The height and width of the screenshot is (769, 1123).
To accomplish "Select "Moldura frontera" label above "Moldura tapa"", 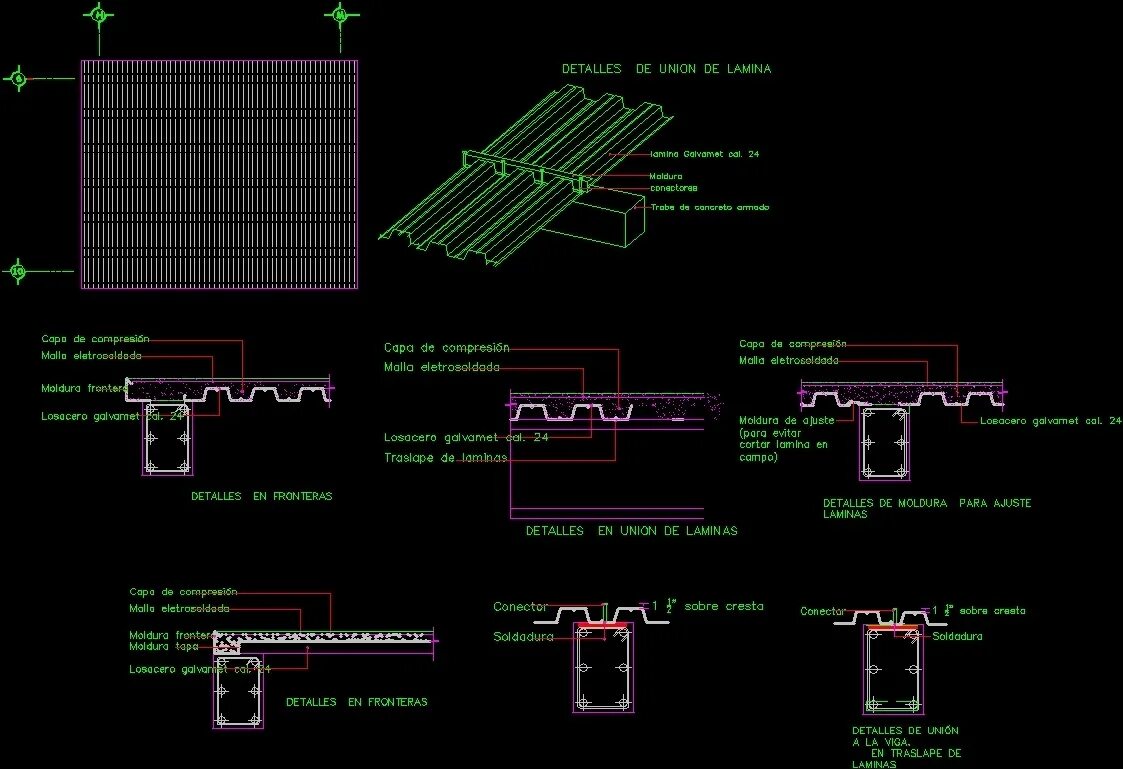I will pyautogui.click(x=170, y=635).
